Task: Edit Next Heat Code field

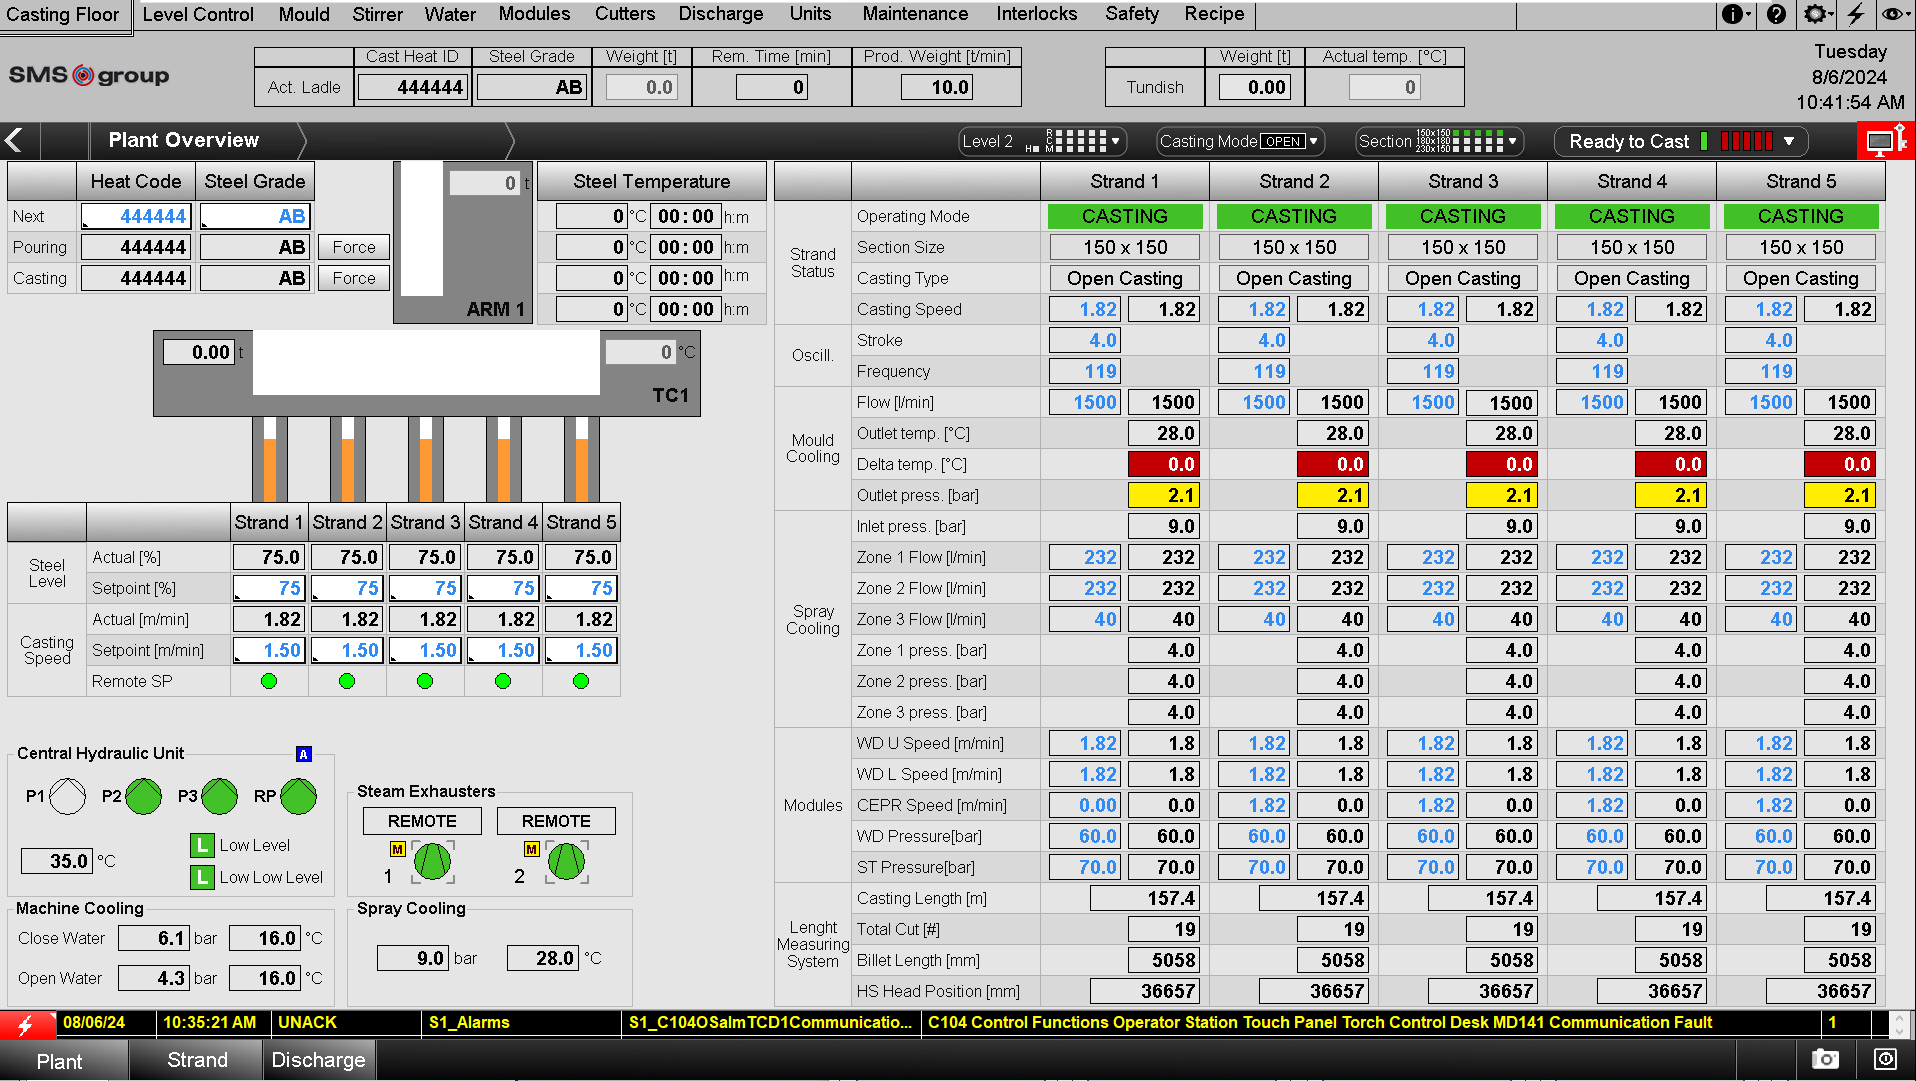Action: (x=136, y=216)
